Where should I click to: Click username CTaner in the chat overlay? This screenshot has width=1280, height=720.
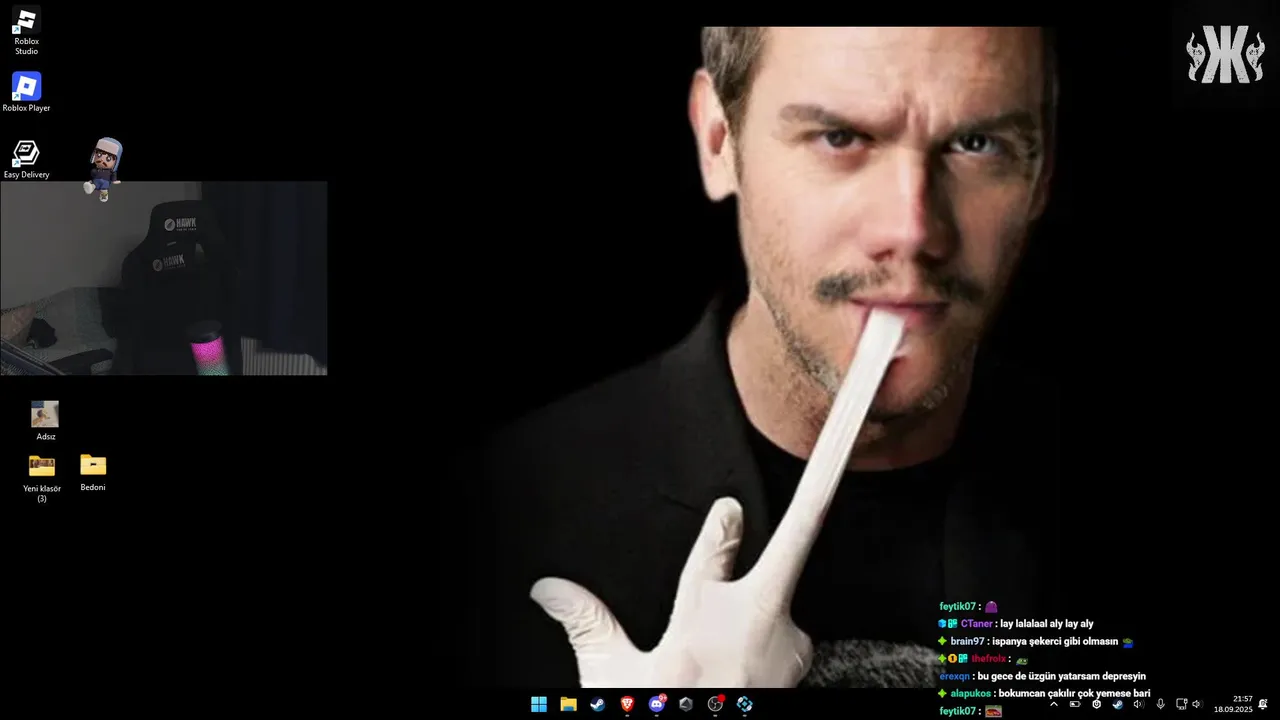pyautogui.click(x=977, y=624)
